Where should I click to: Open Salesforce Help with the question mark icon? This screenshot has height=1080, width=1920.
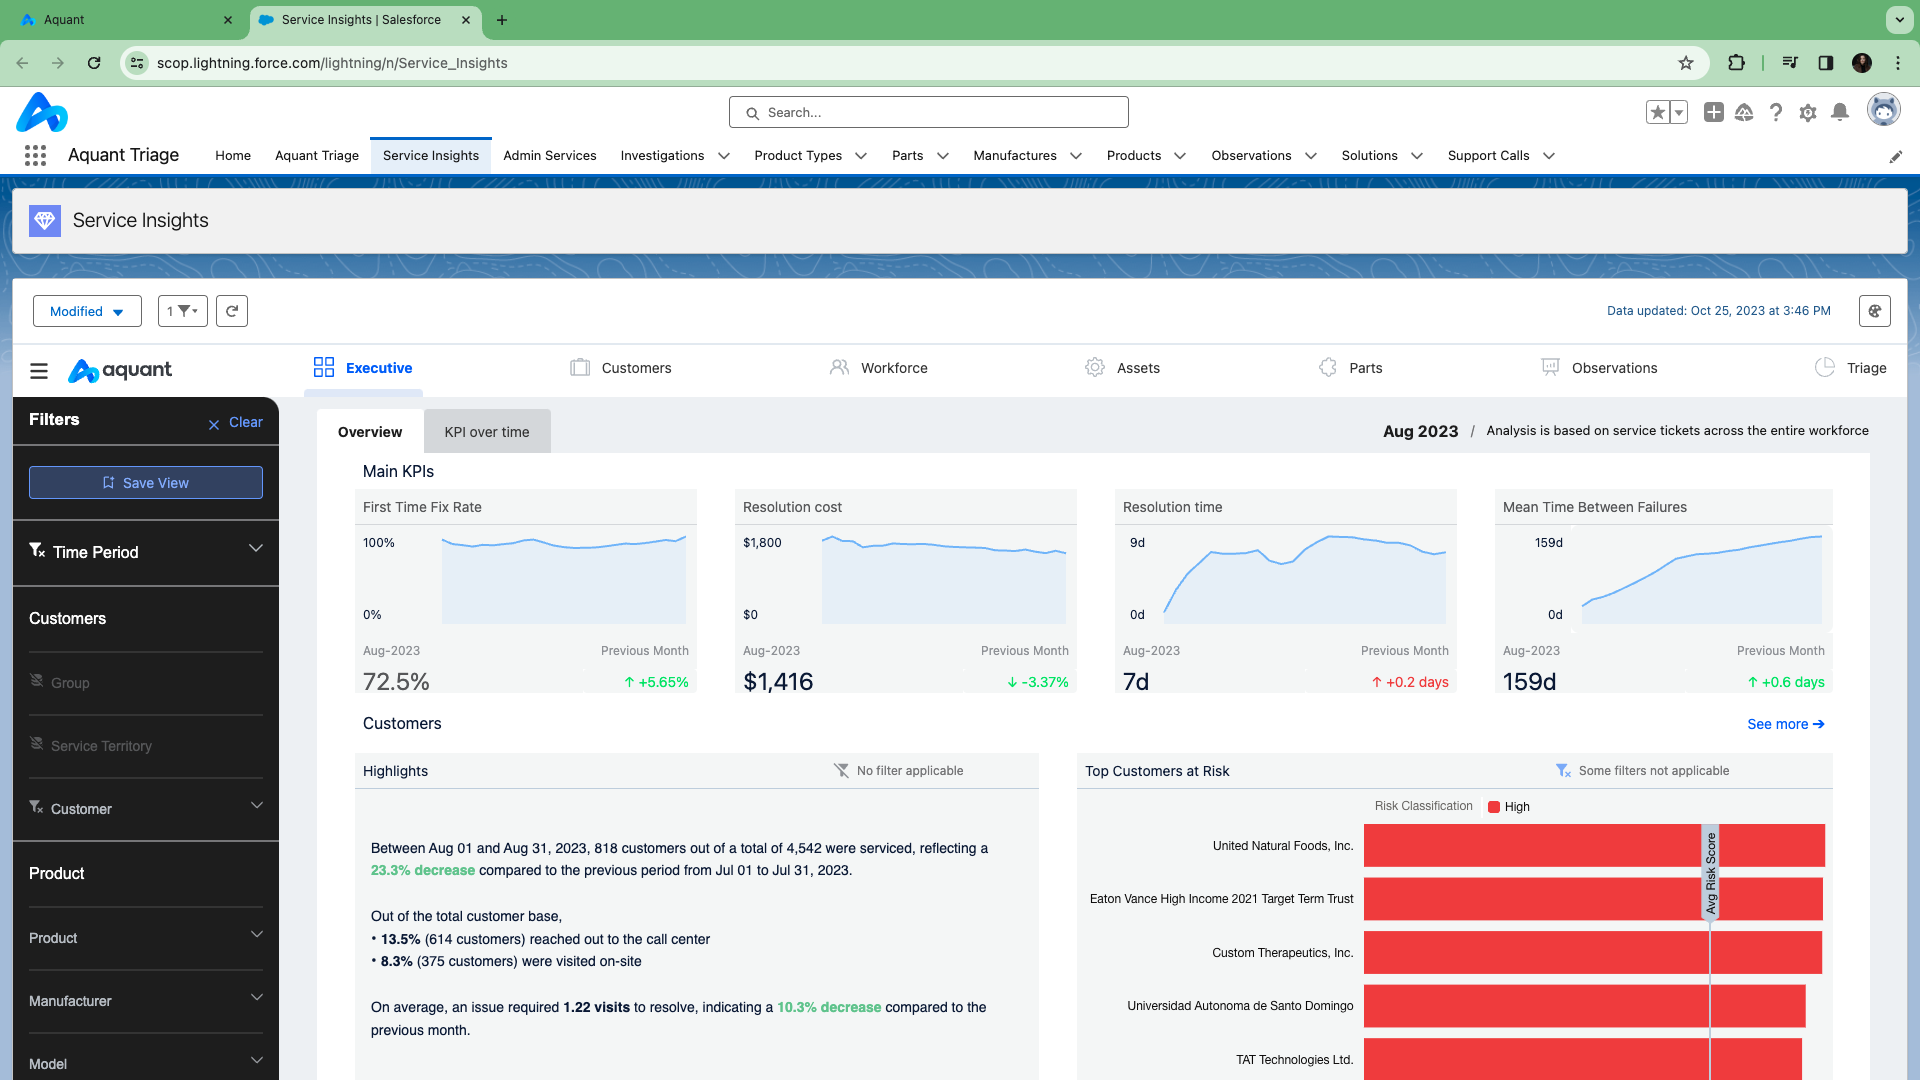click(1776, 113)
